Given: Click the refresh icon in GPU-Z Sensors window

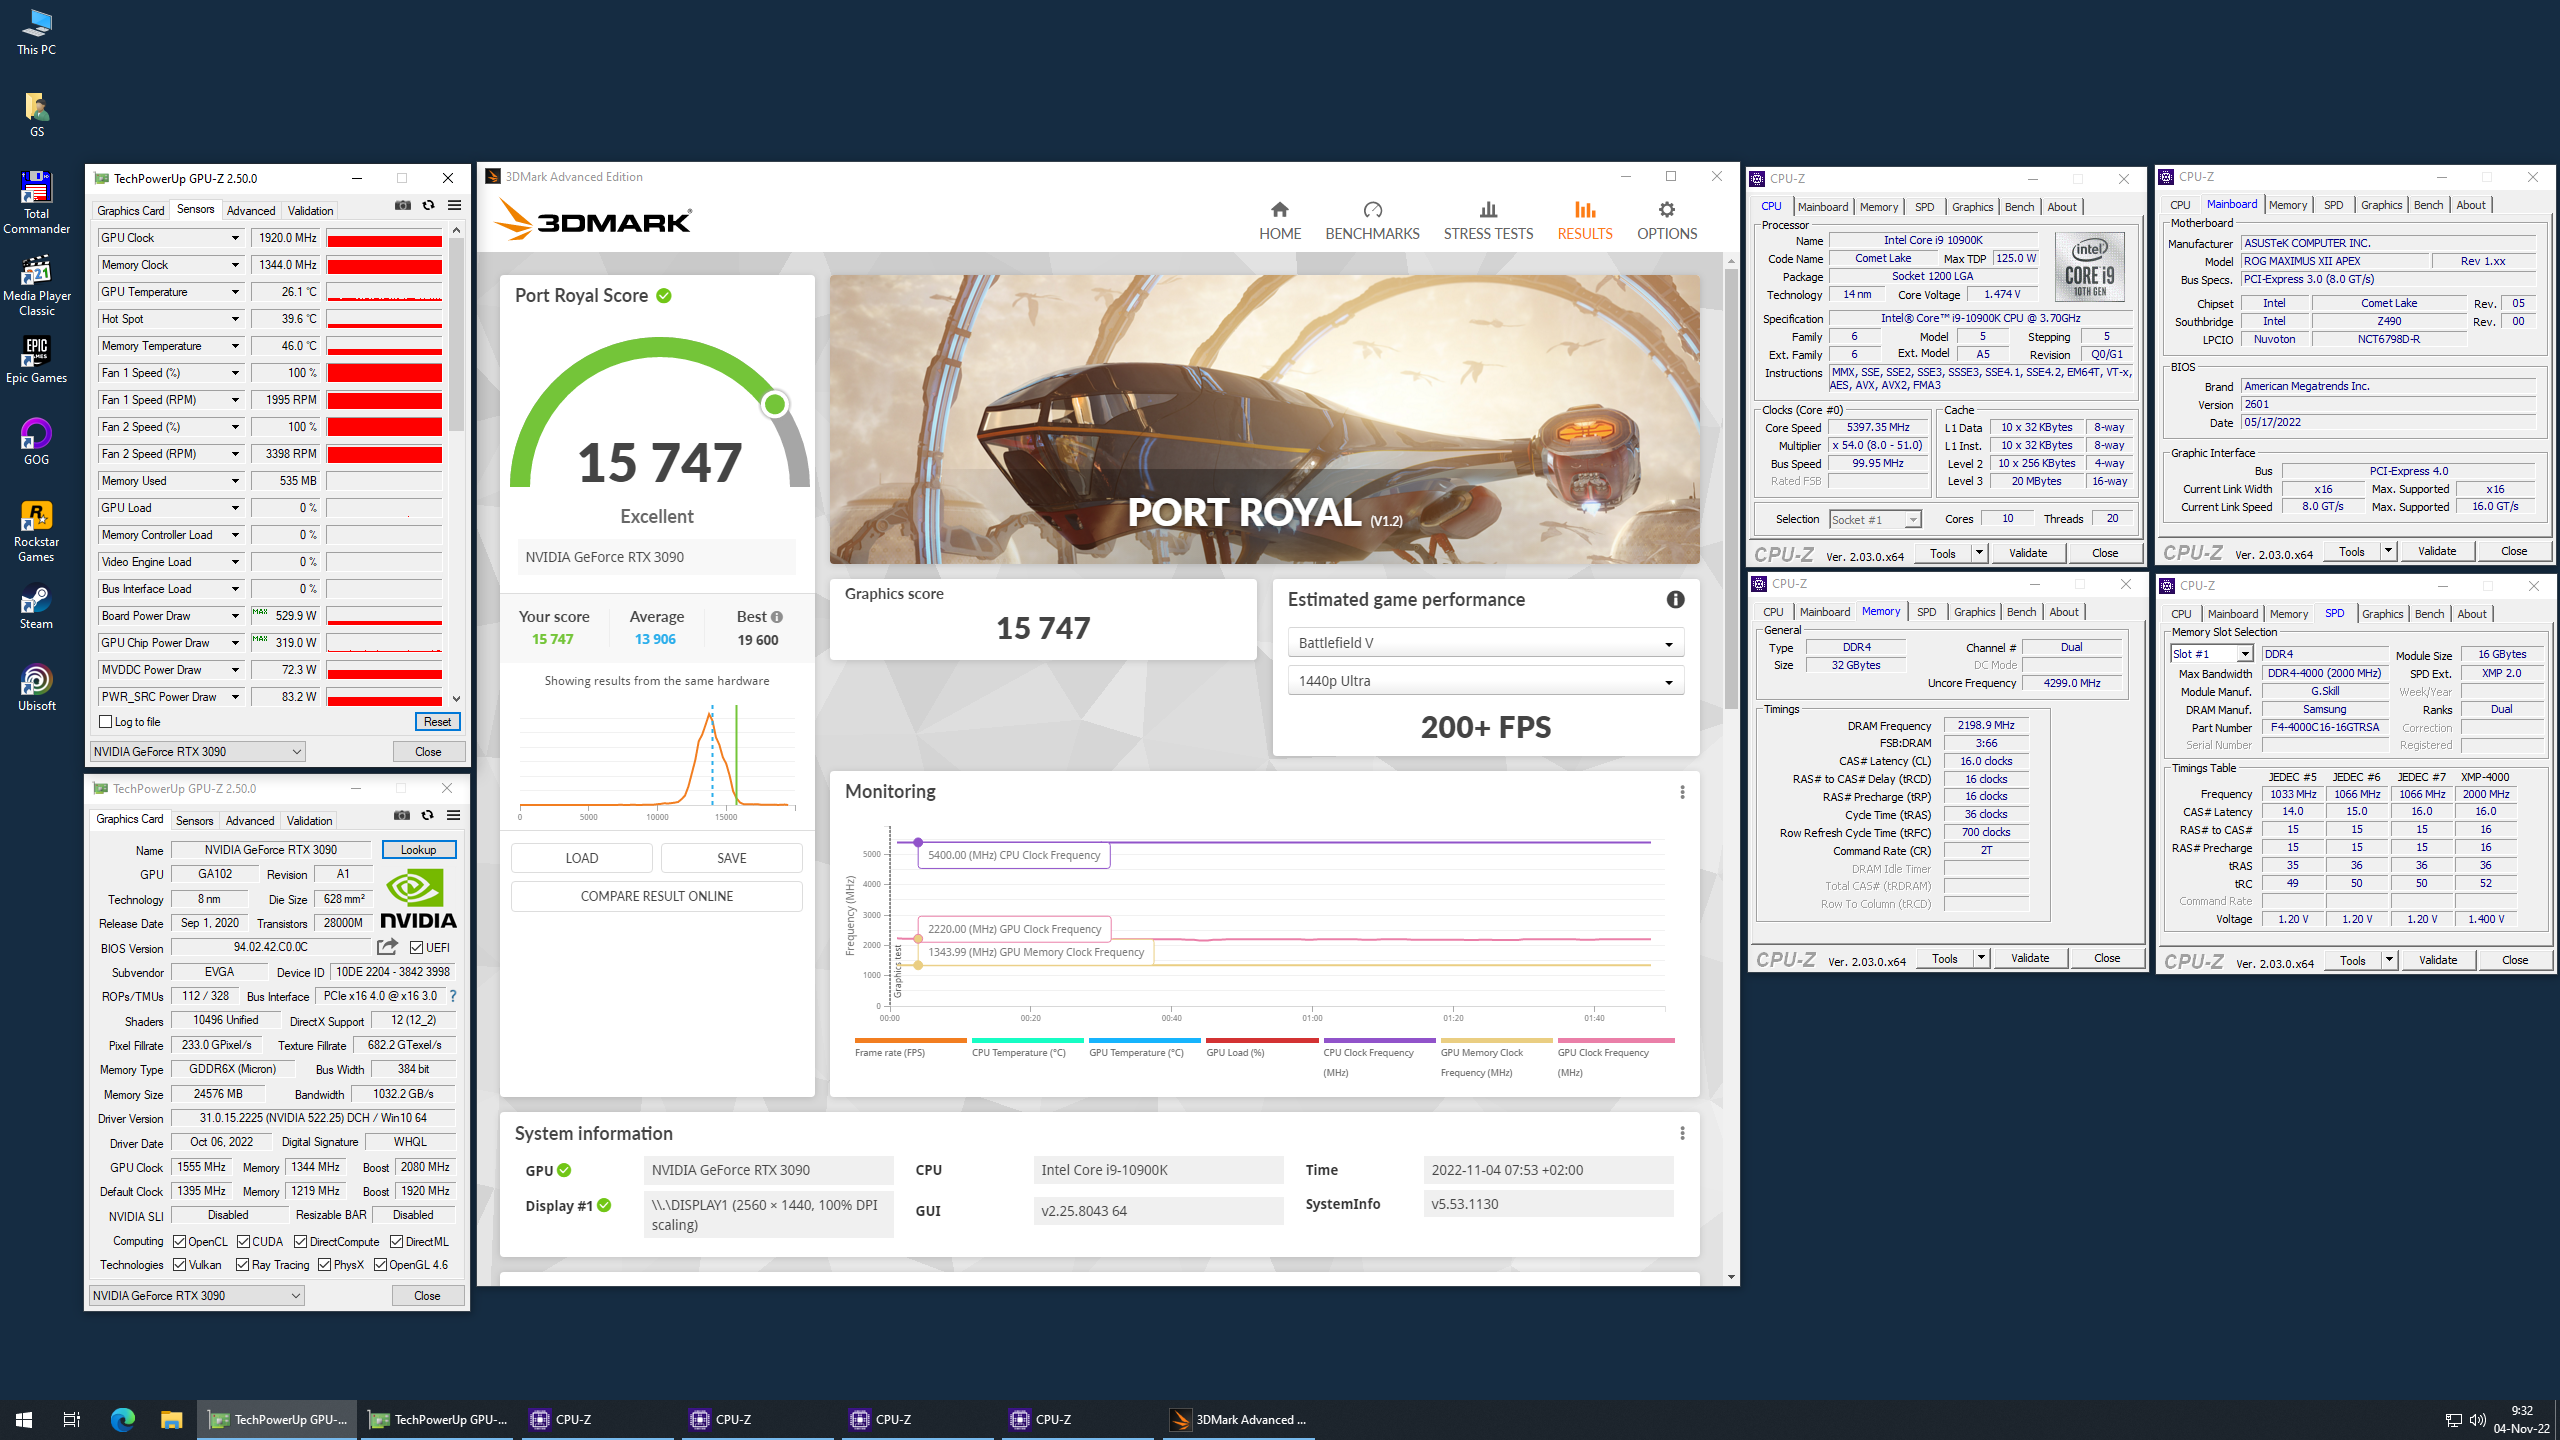Looking at the screenshot, I should [428, 205].
